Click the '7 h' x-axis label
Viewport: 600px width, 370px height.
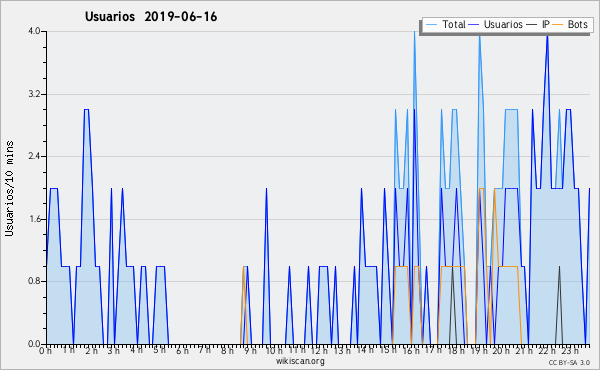point(205,351)
